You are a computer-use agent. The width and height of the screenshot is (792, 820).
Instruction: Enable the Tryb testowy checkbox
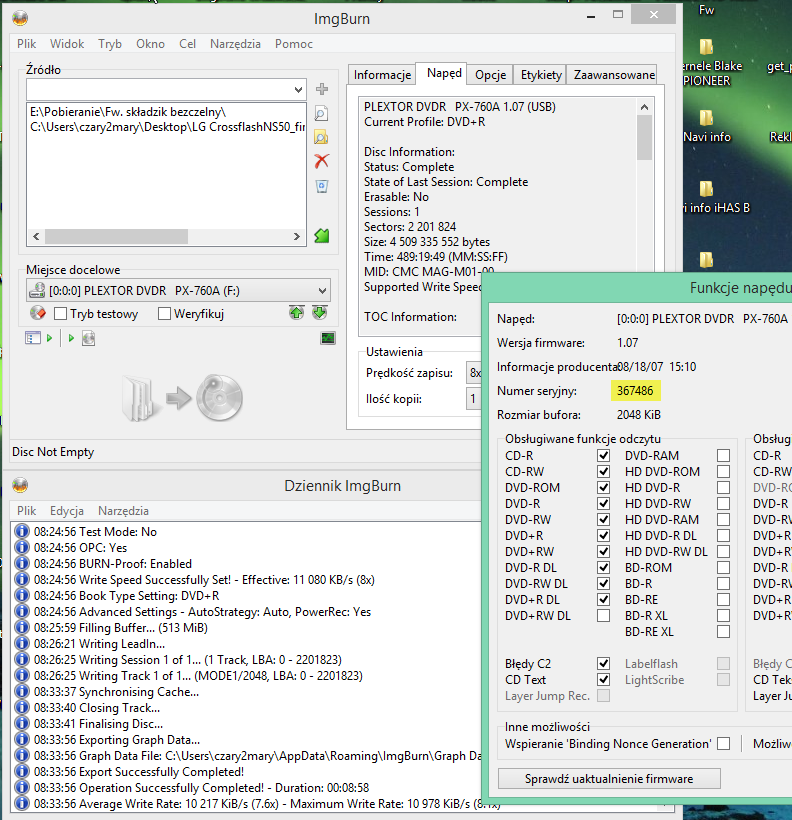[61, 314]
